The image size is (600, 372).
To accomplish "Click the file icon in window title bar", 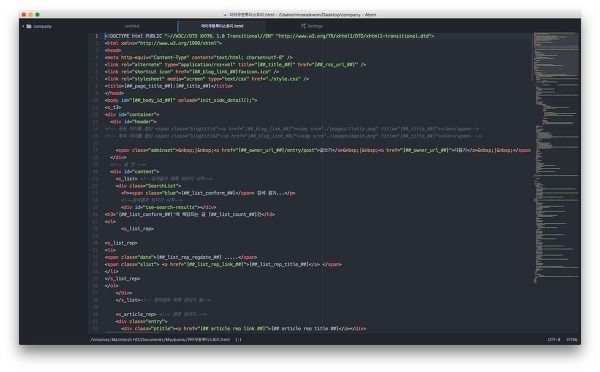I will (225, 15).
